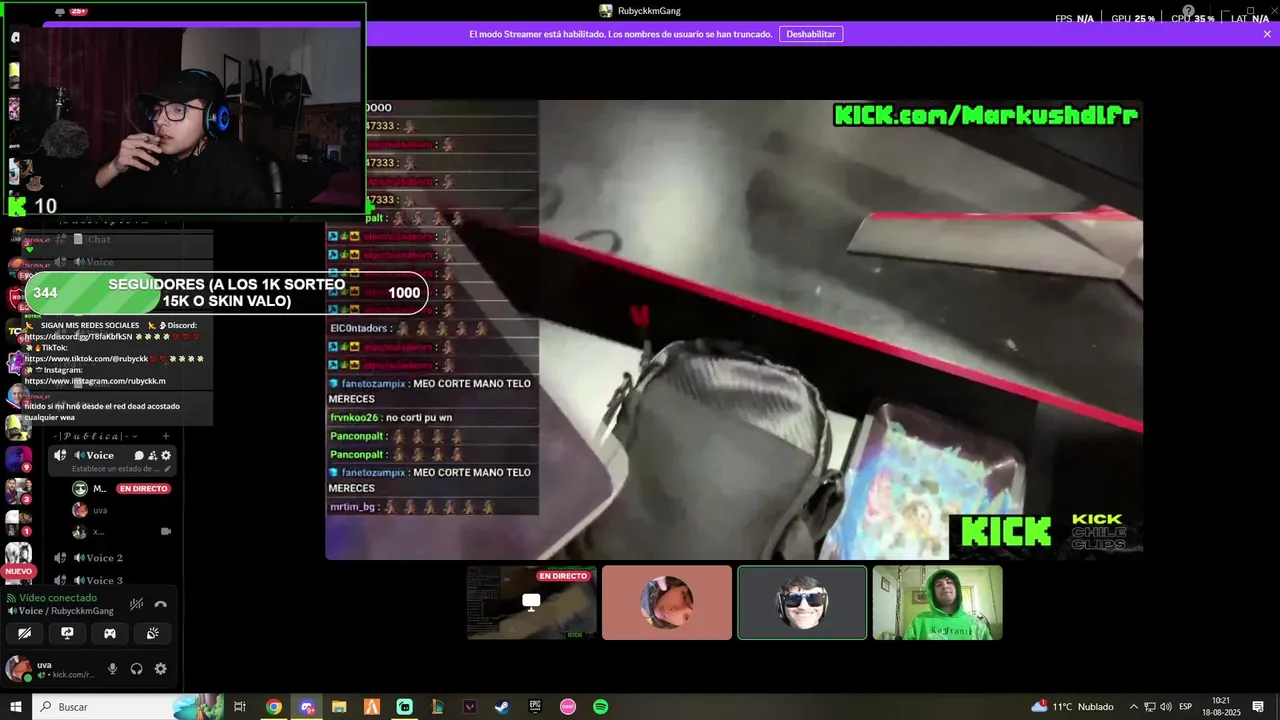Select the Voice 3 channel
Screen dimensions: 1280x720
pyautogui.click(x=105, y=580)
